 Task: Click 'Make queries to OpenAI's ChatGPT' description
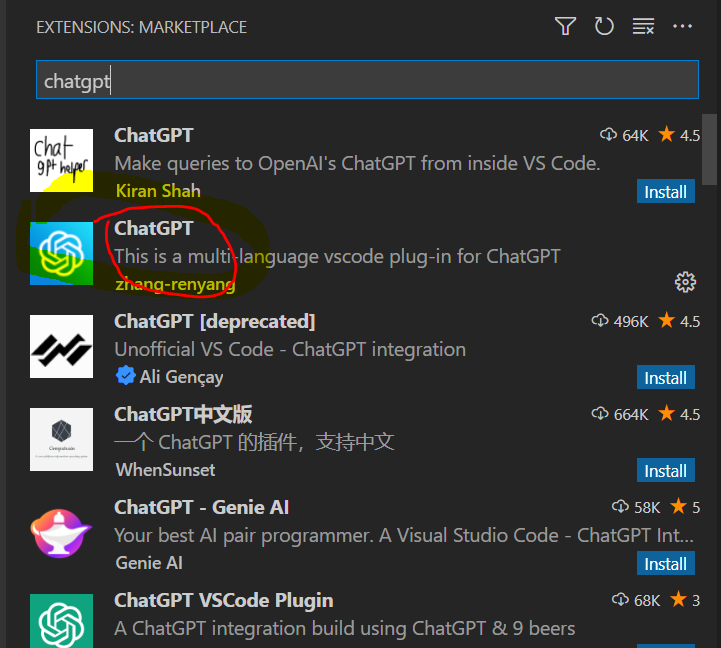click(x=357, y=164)
